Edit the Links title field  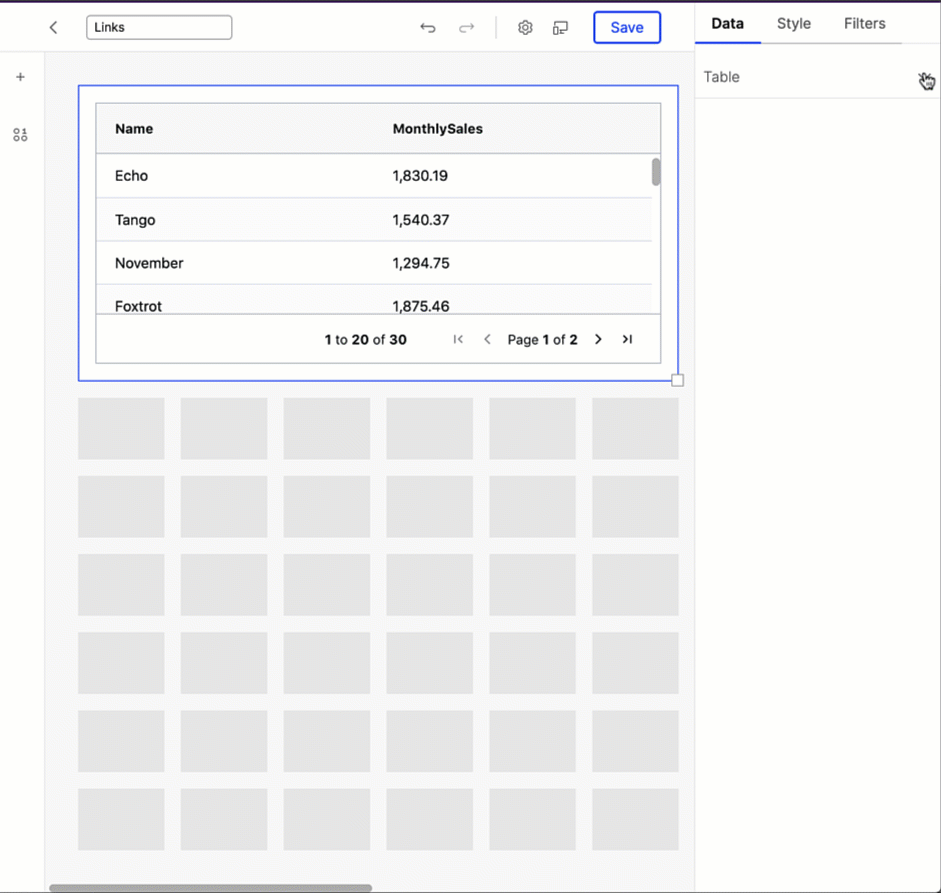[x=158, y=26]
